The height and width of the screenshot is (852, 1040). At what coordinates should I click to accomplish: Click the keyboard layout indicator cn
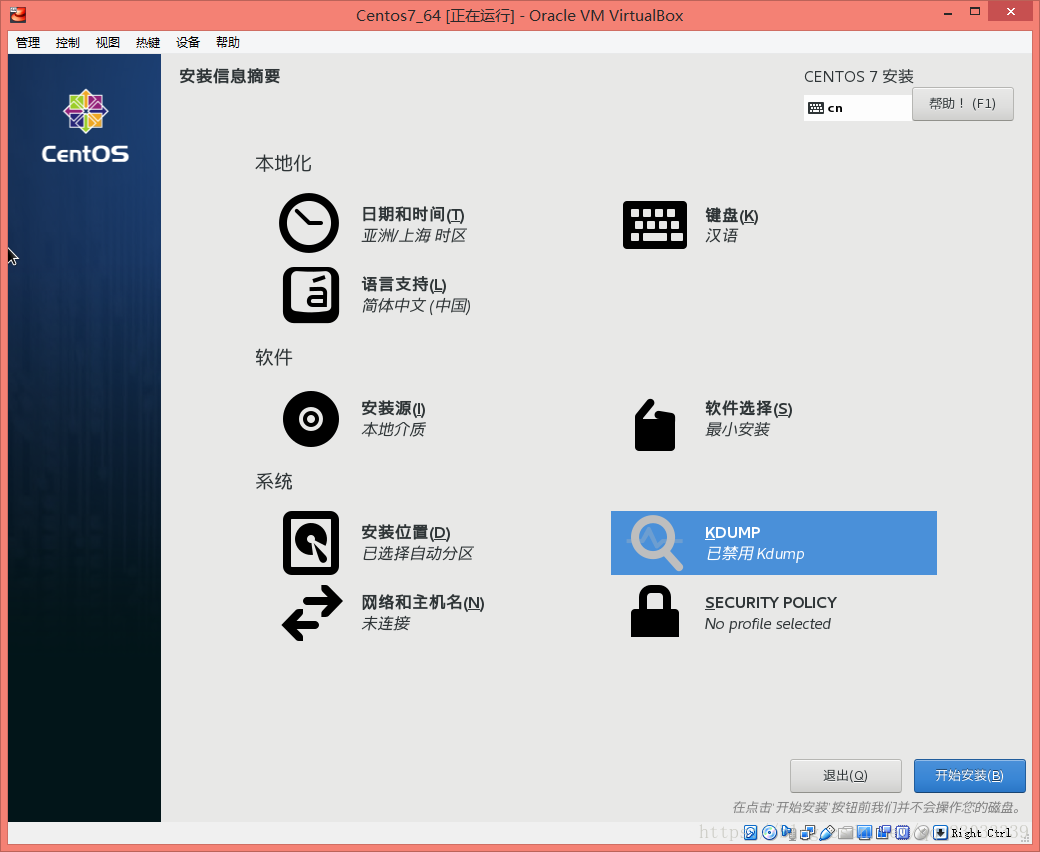point(857,108)
